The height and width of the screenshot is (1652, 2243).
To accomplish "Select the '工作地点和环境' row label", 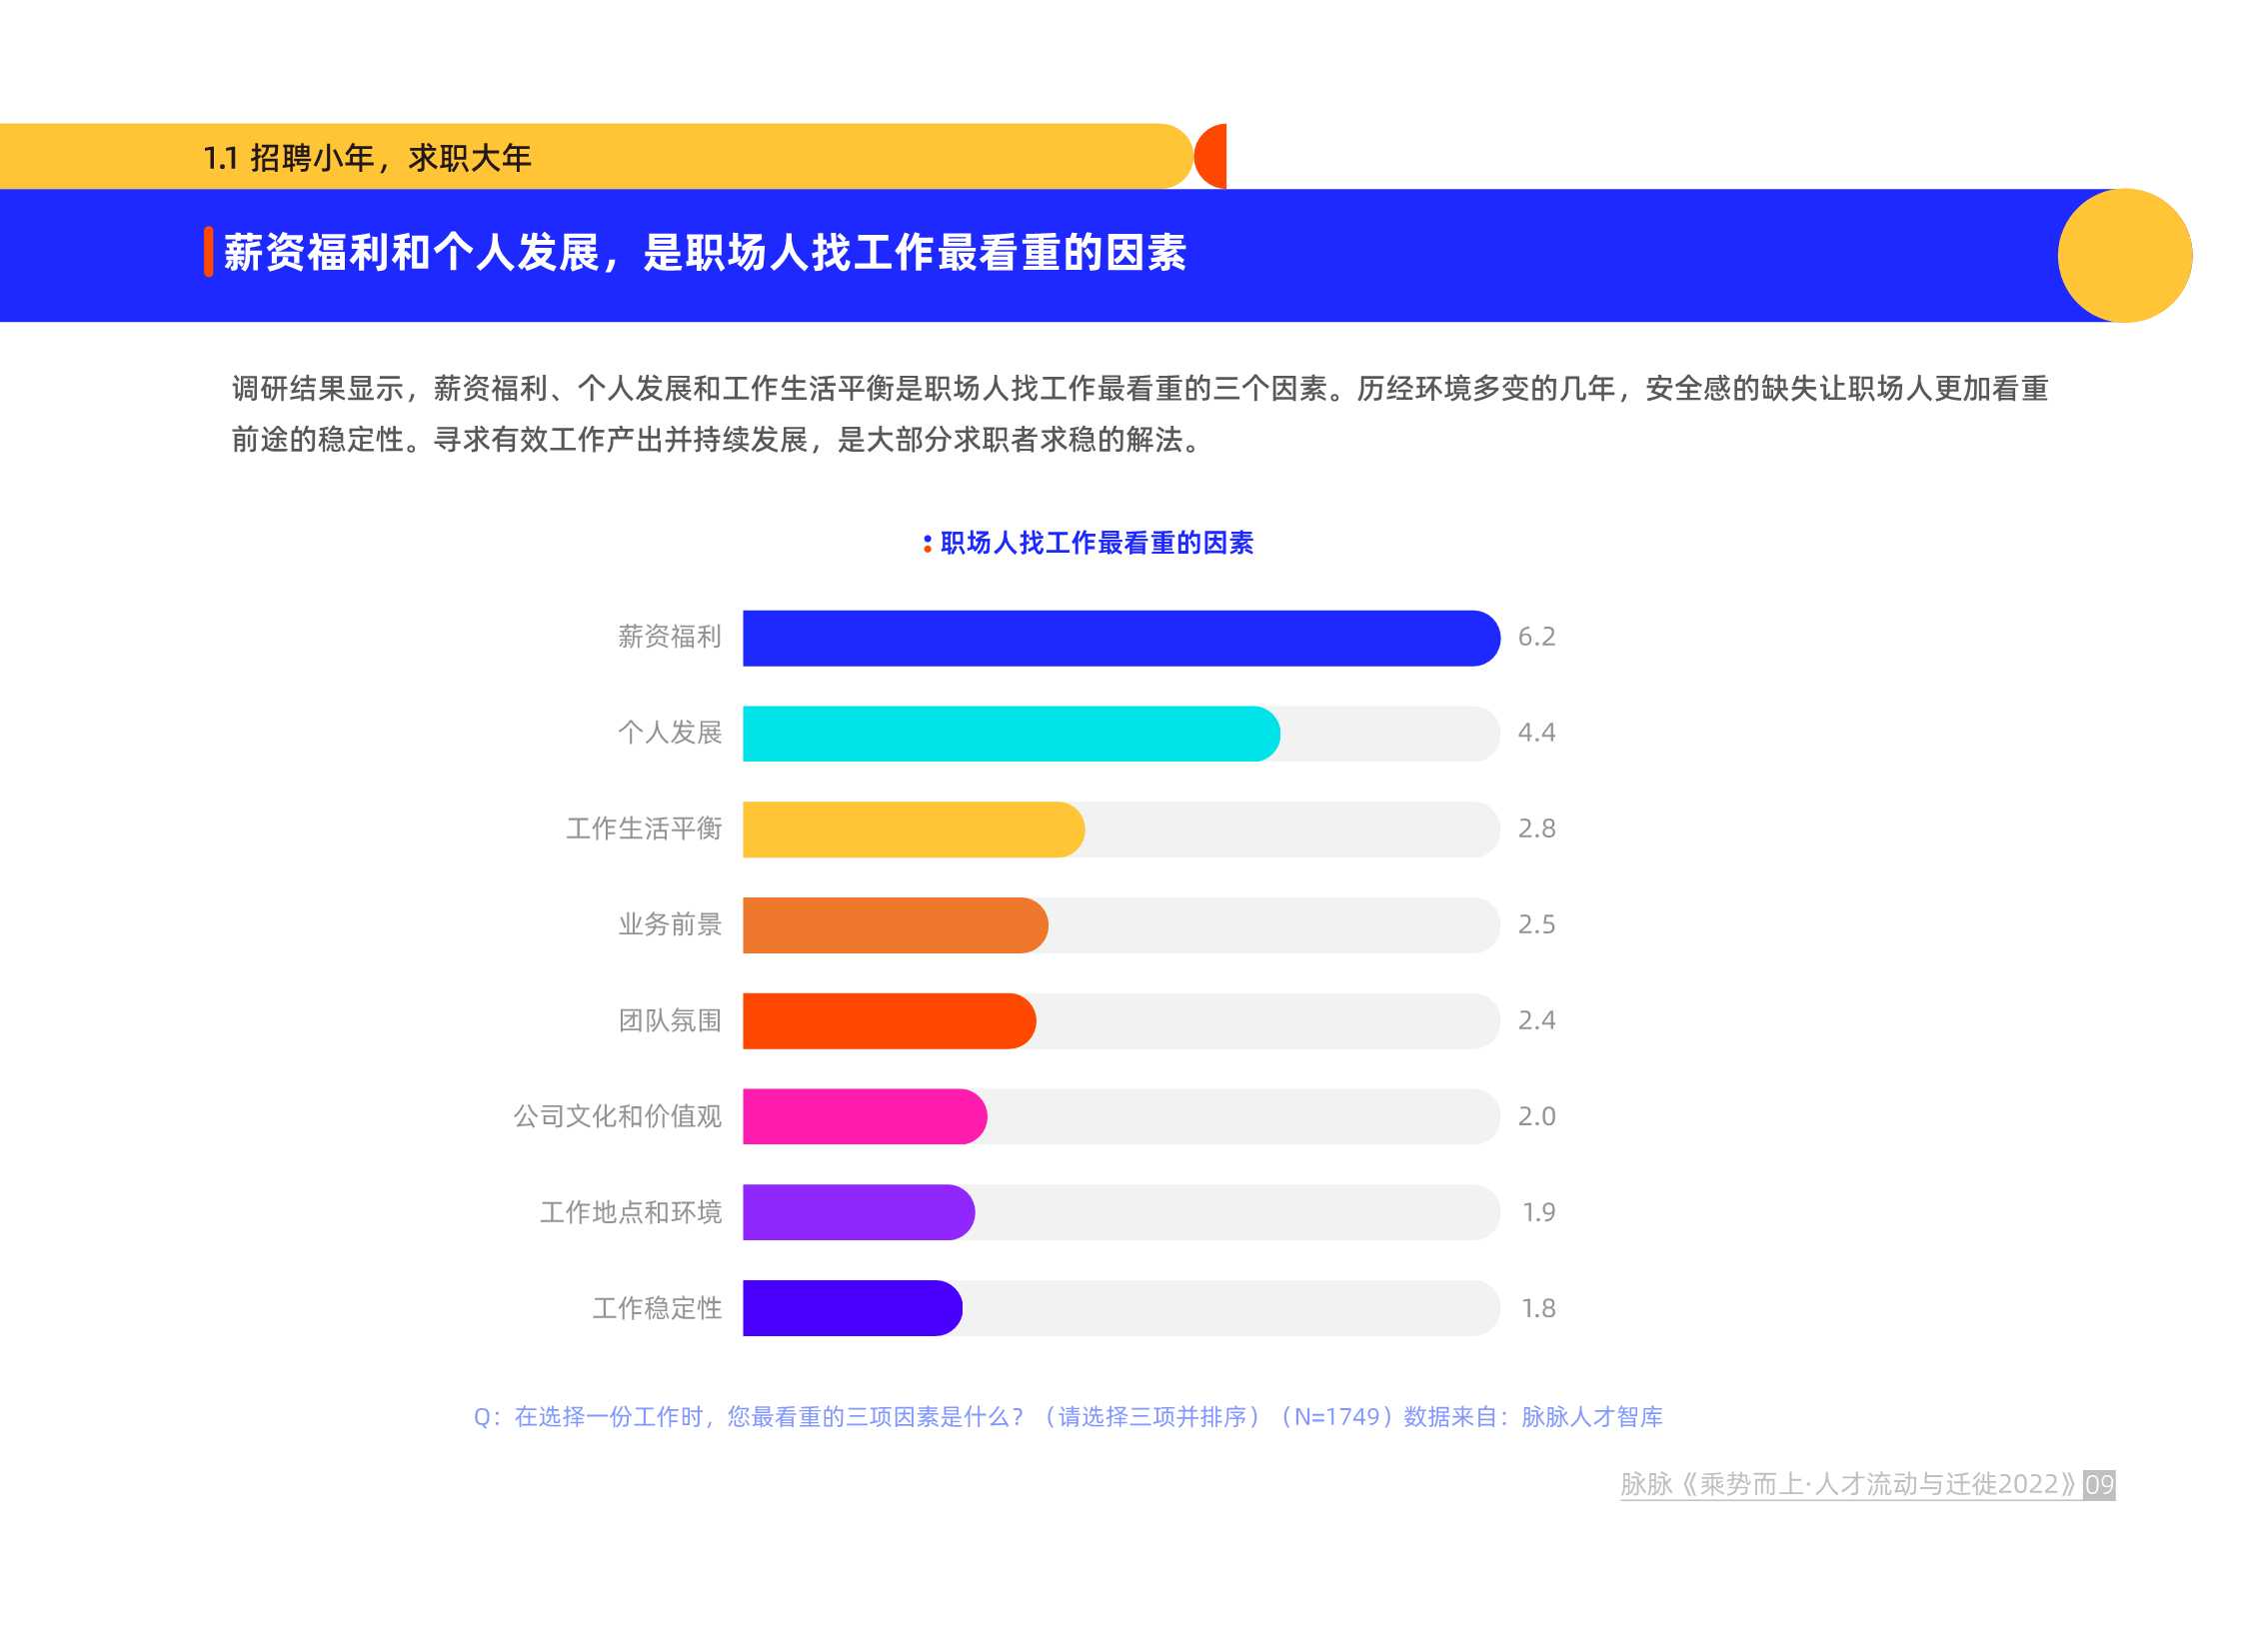I will coord(630,1213).
